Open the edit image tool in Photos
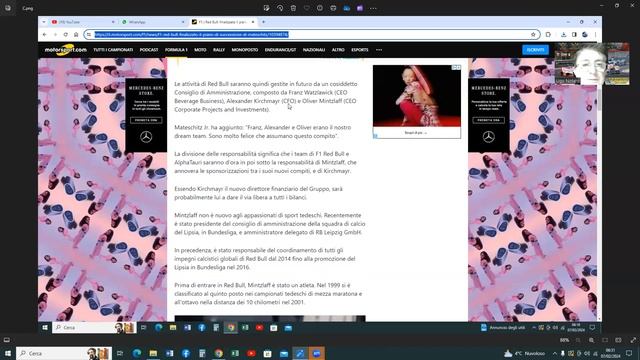 (x=267, y=8)
